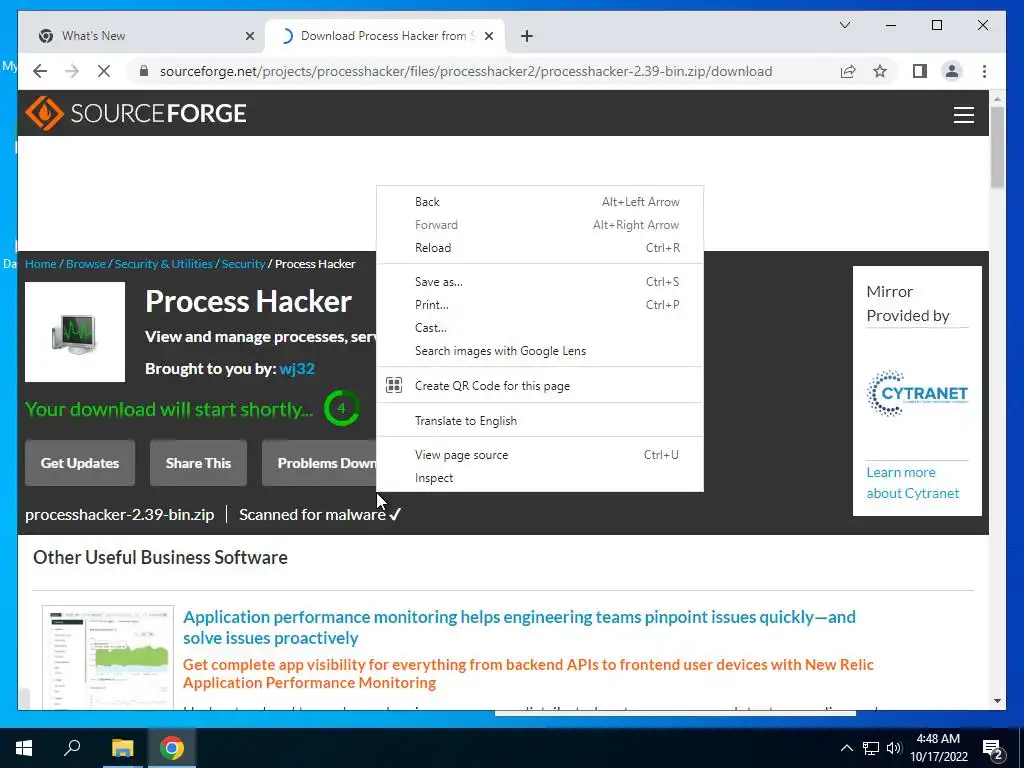Open the Chrome side panel icon
Screen dimensions: 1024x768
coord(920,71)
